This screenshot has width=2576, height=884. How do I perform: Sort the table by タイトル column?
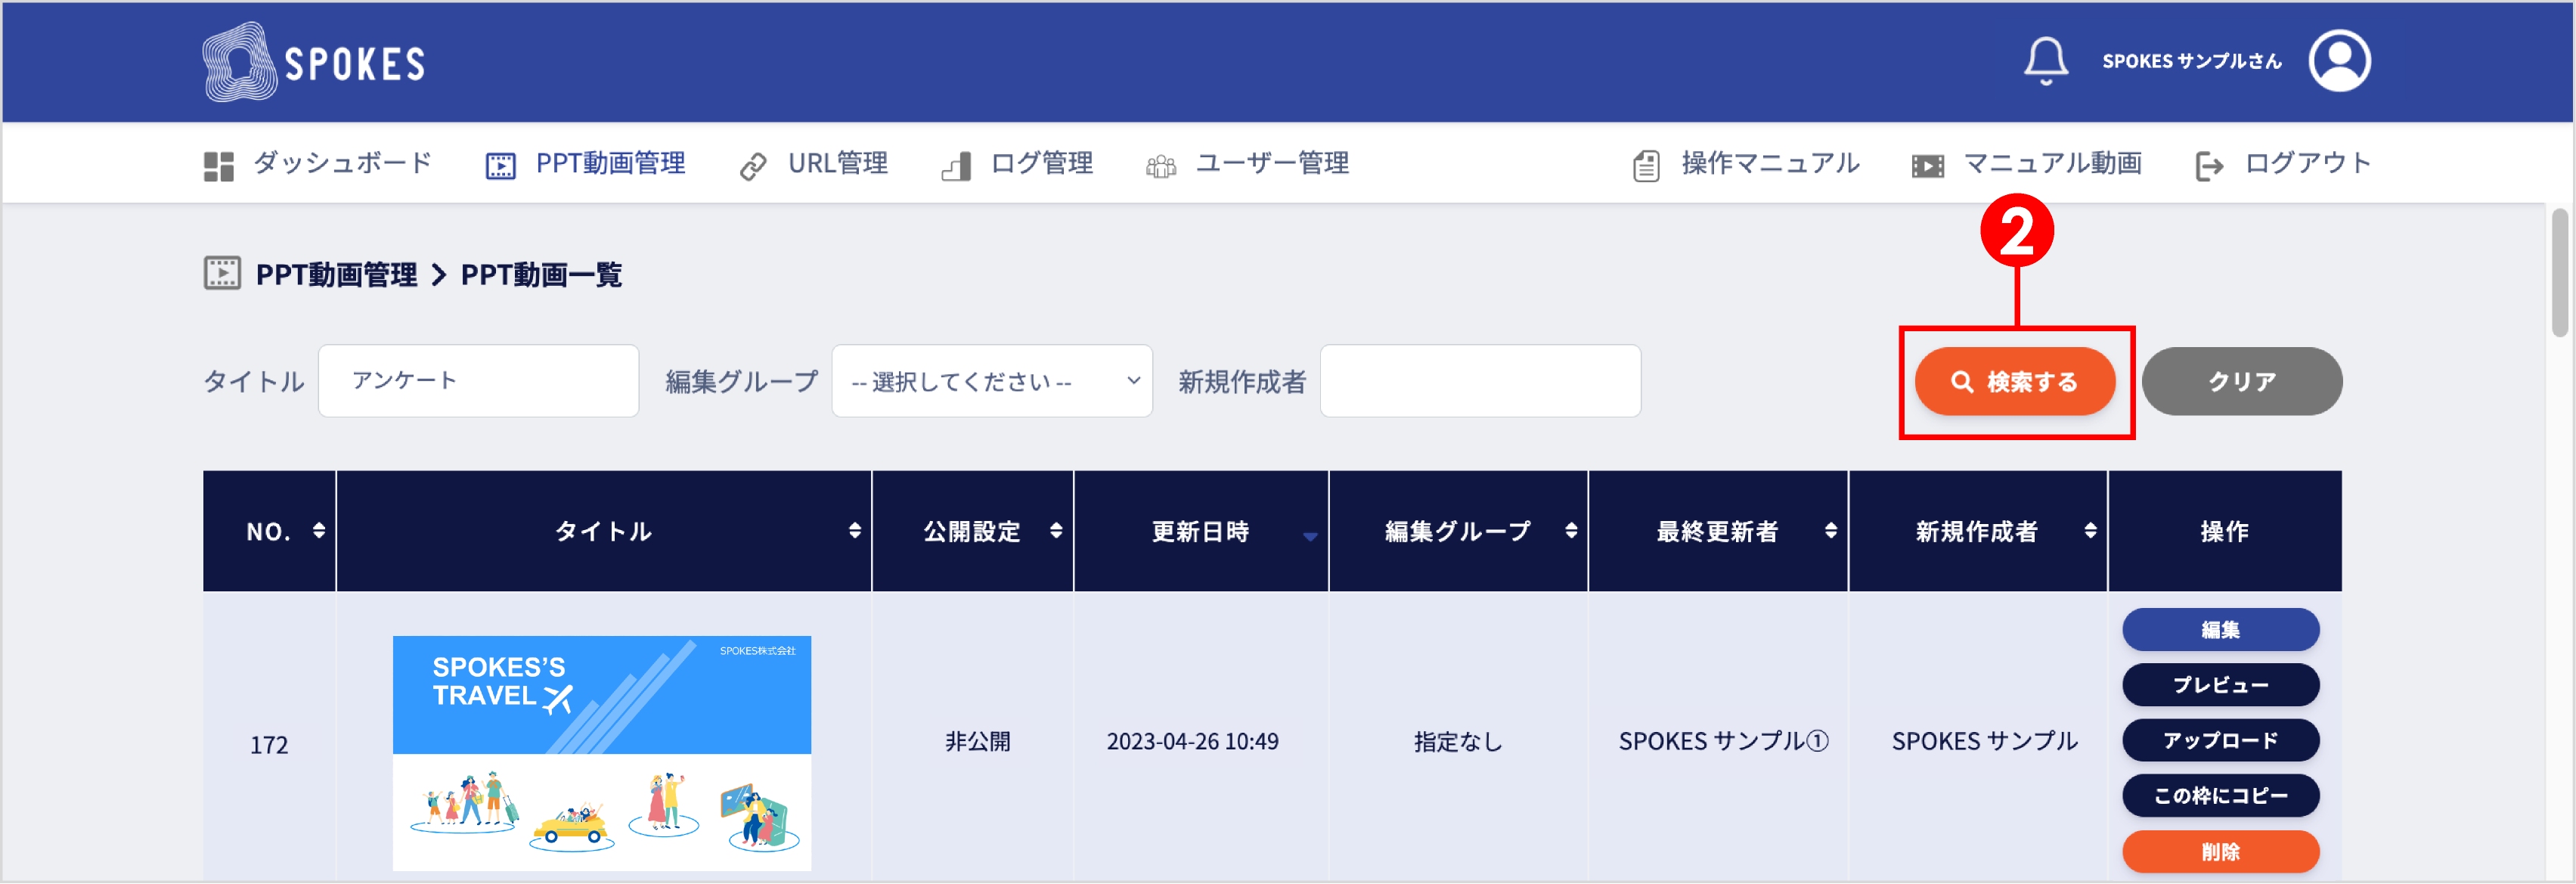click(855, 531)
